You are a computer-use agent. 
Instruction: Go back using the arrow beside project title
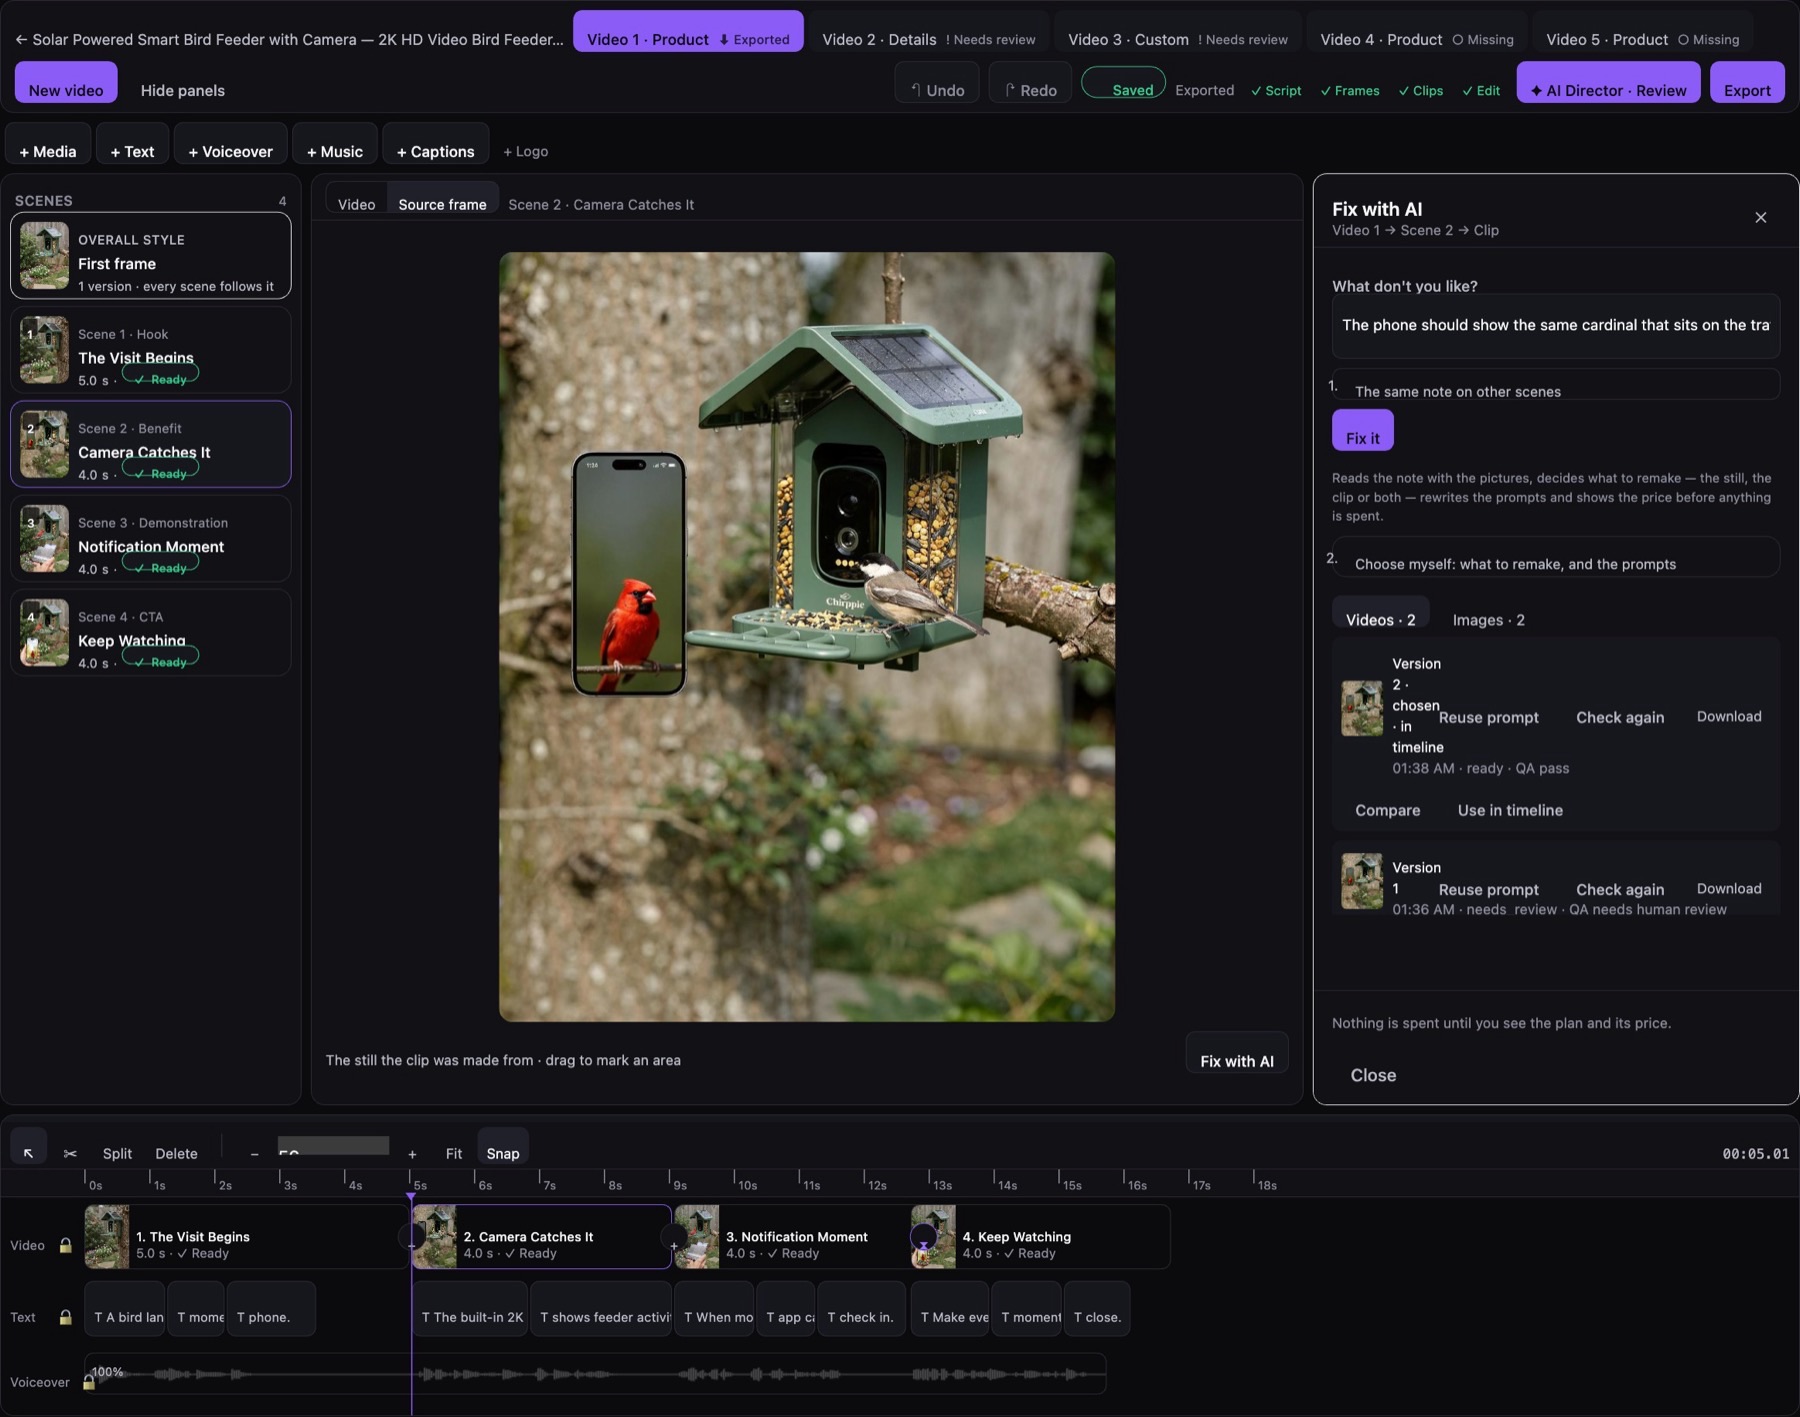tap(21, 40)
